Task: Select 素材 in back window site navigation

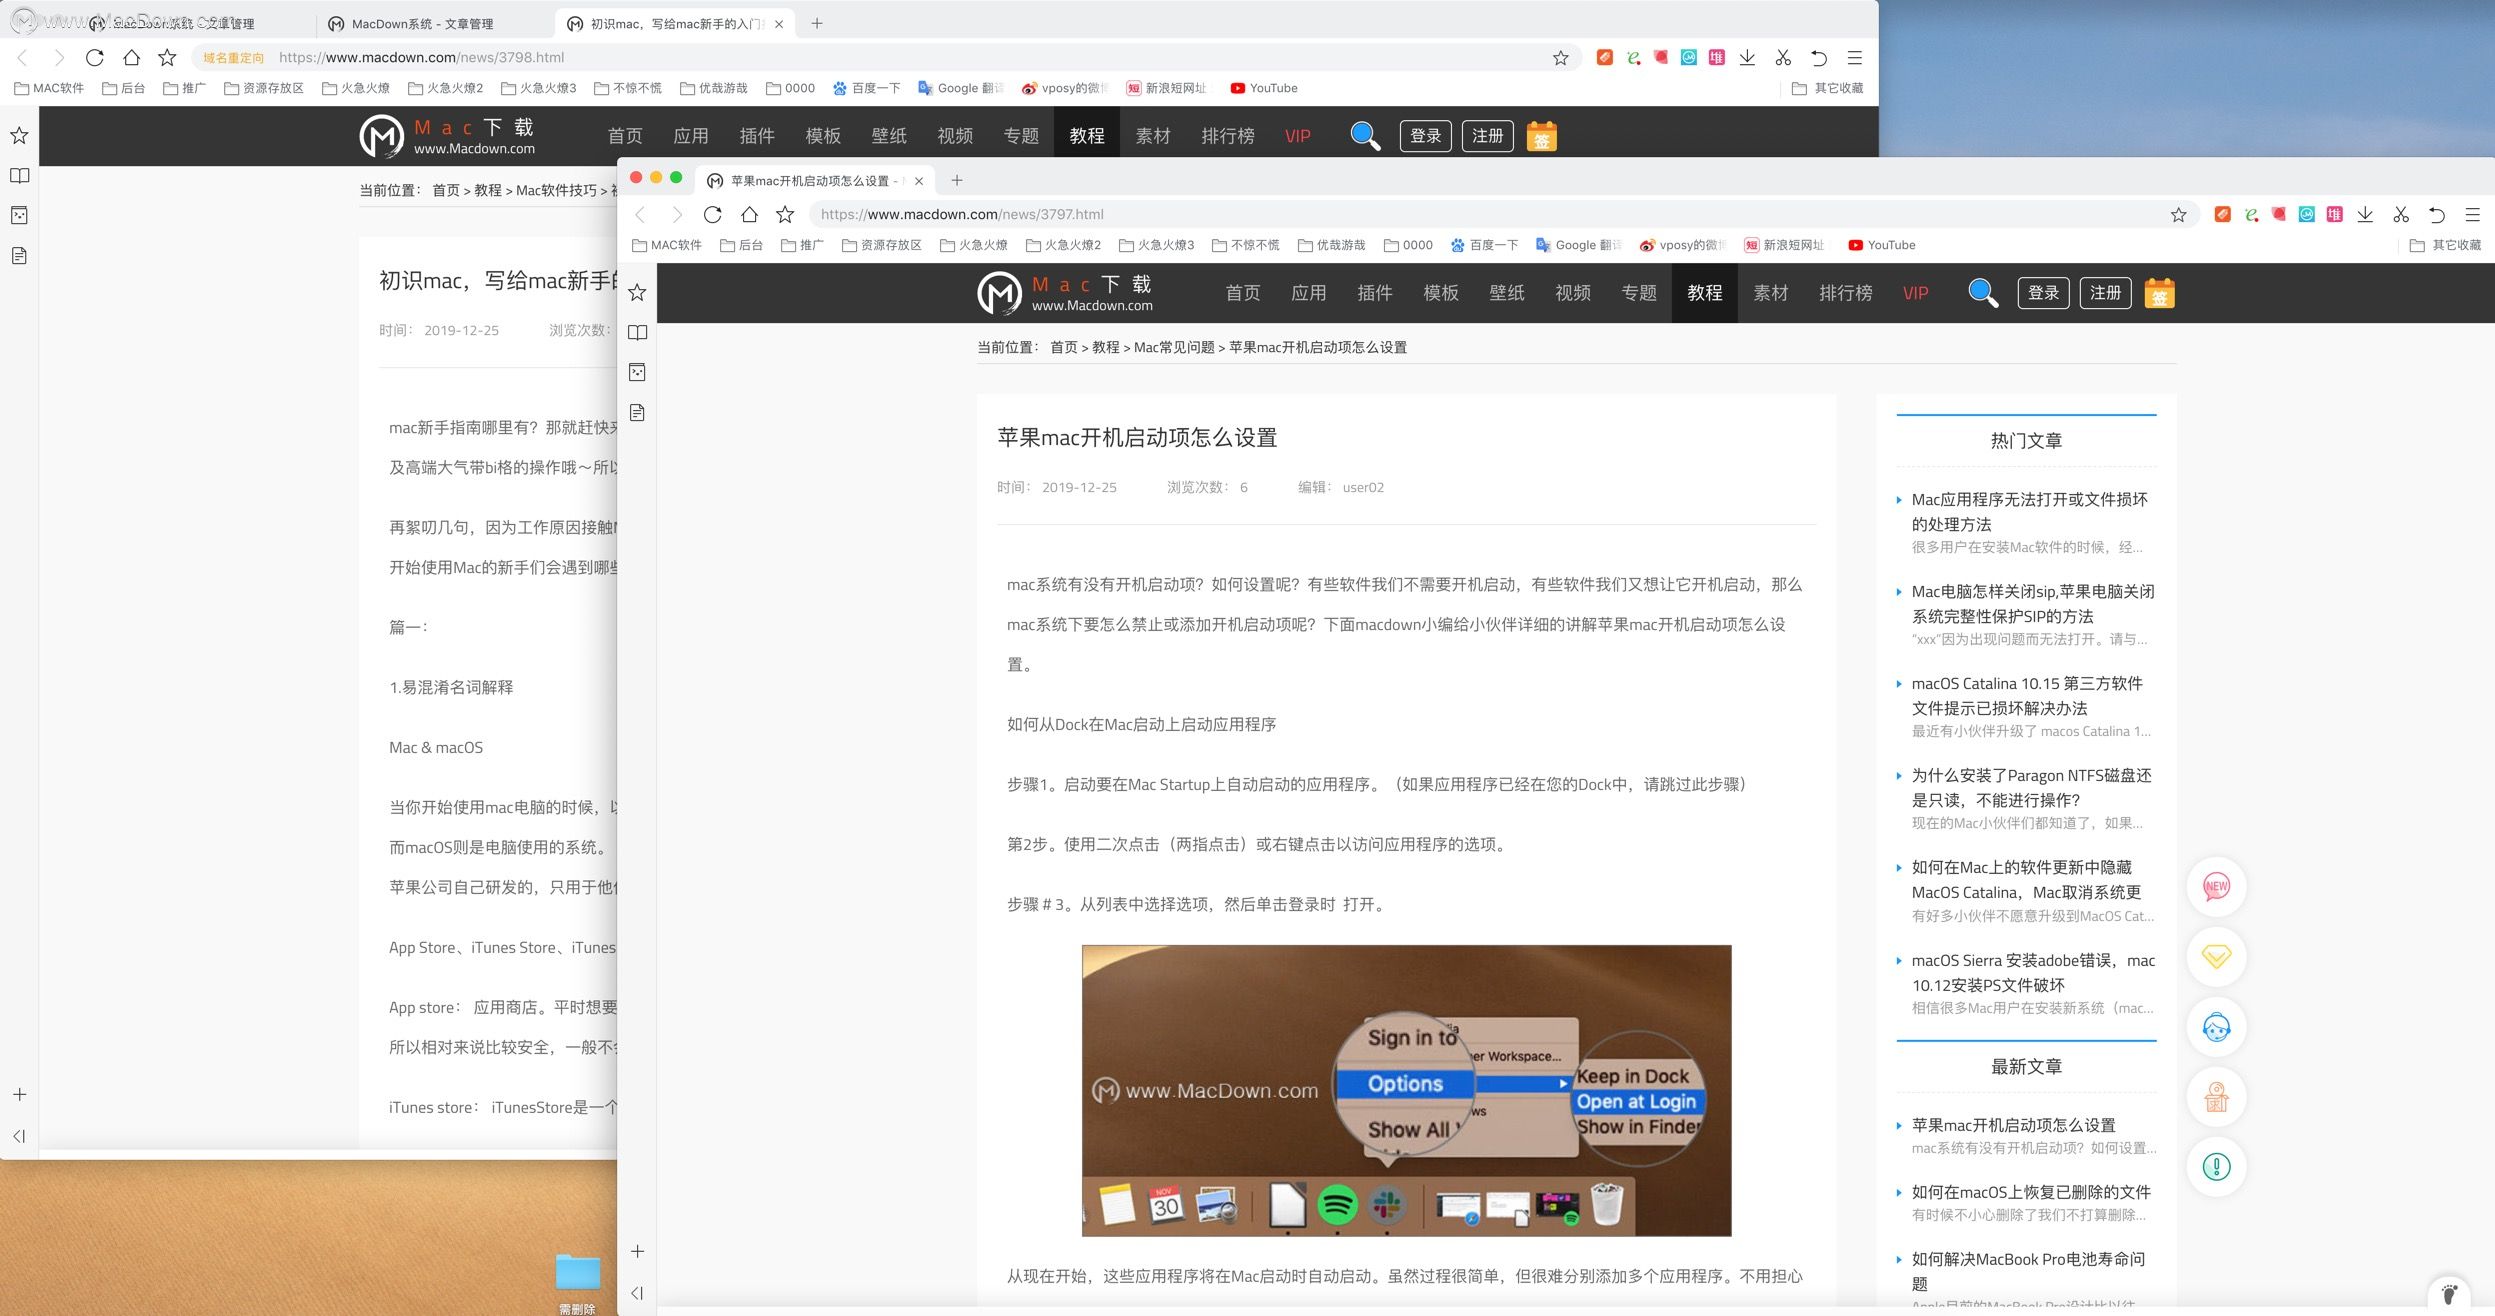Action: 1153,136
